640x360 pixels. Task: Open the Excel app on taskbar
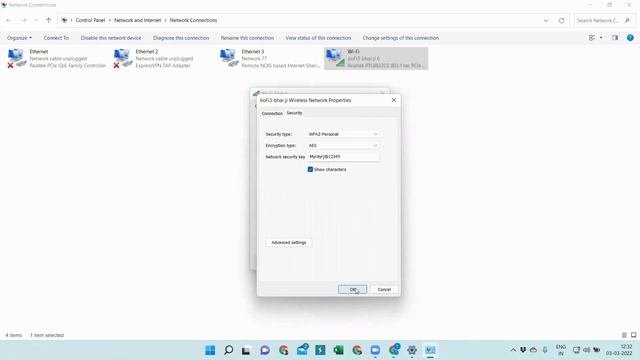click(338, 350)
